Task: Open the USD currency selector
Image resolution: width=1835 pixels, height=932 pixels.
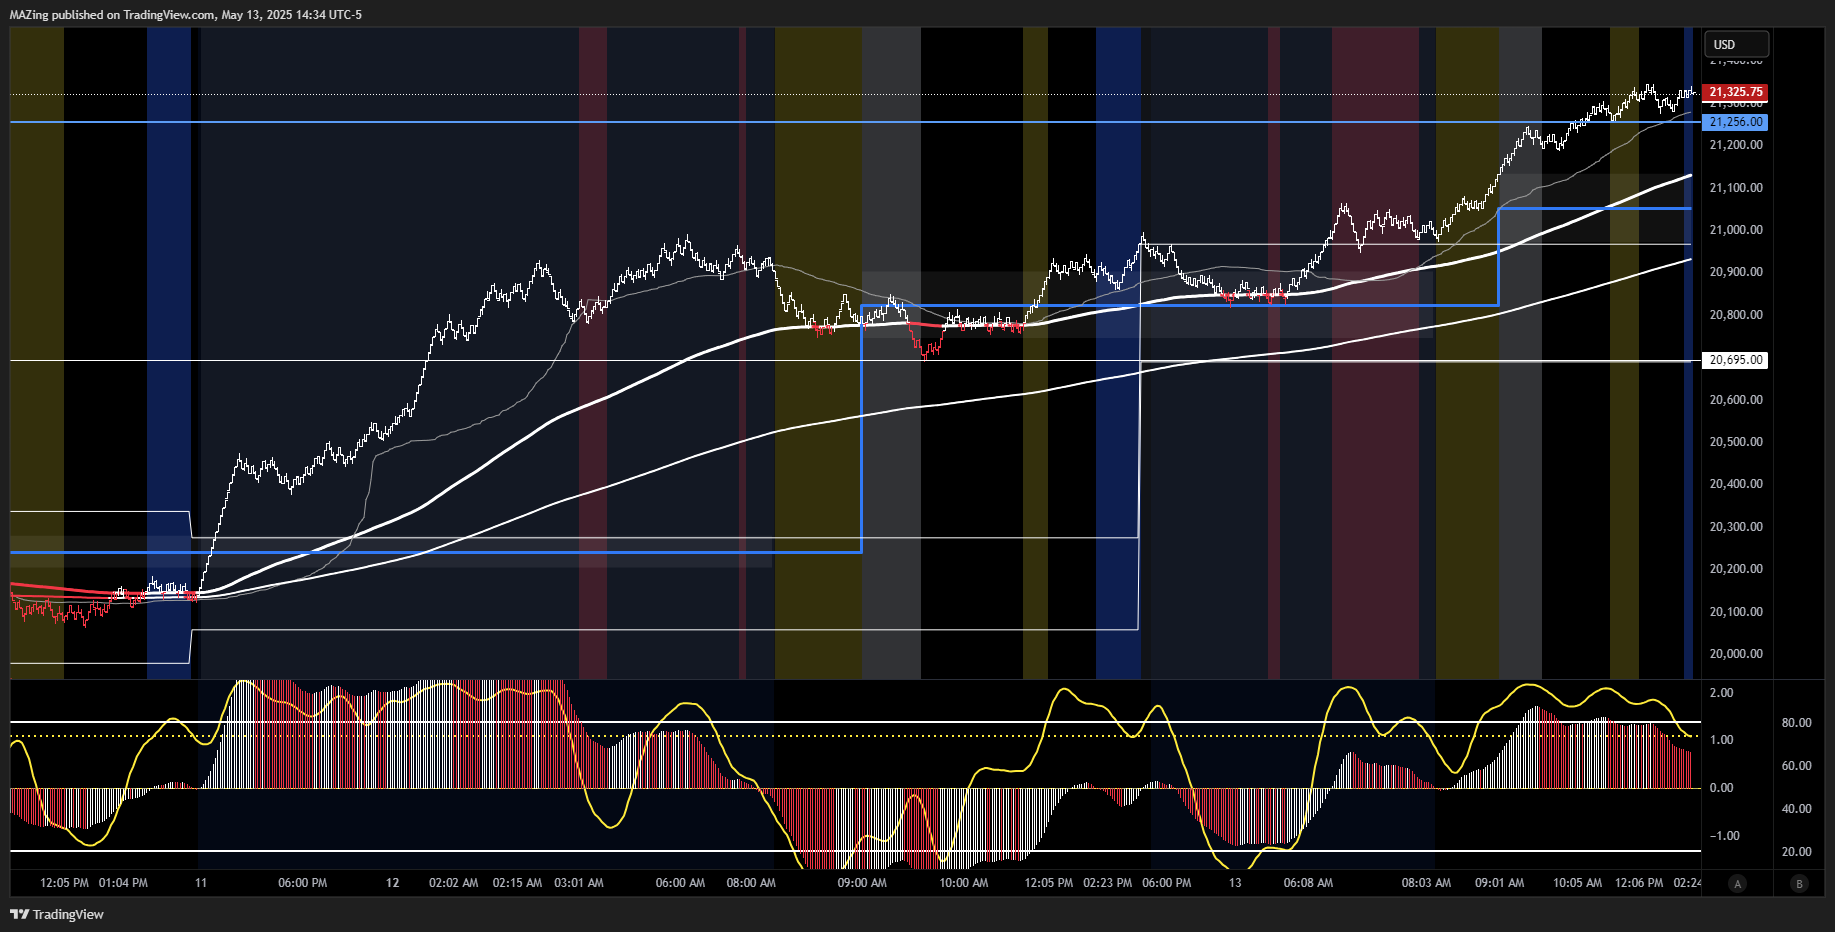Action: click(x=1736, y=44)
